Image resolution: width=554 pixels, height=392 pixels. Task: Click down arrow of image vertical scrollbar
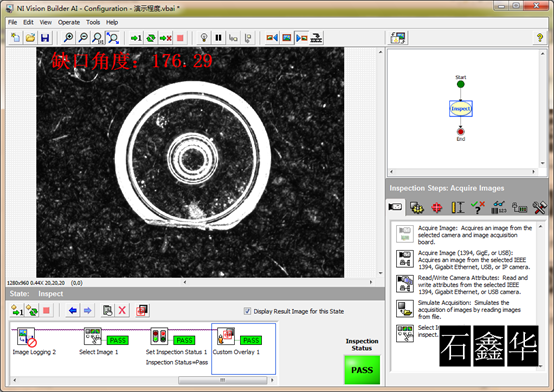click(x=380, y=273)
